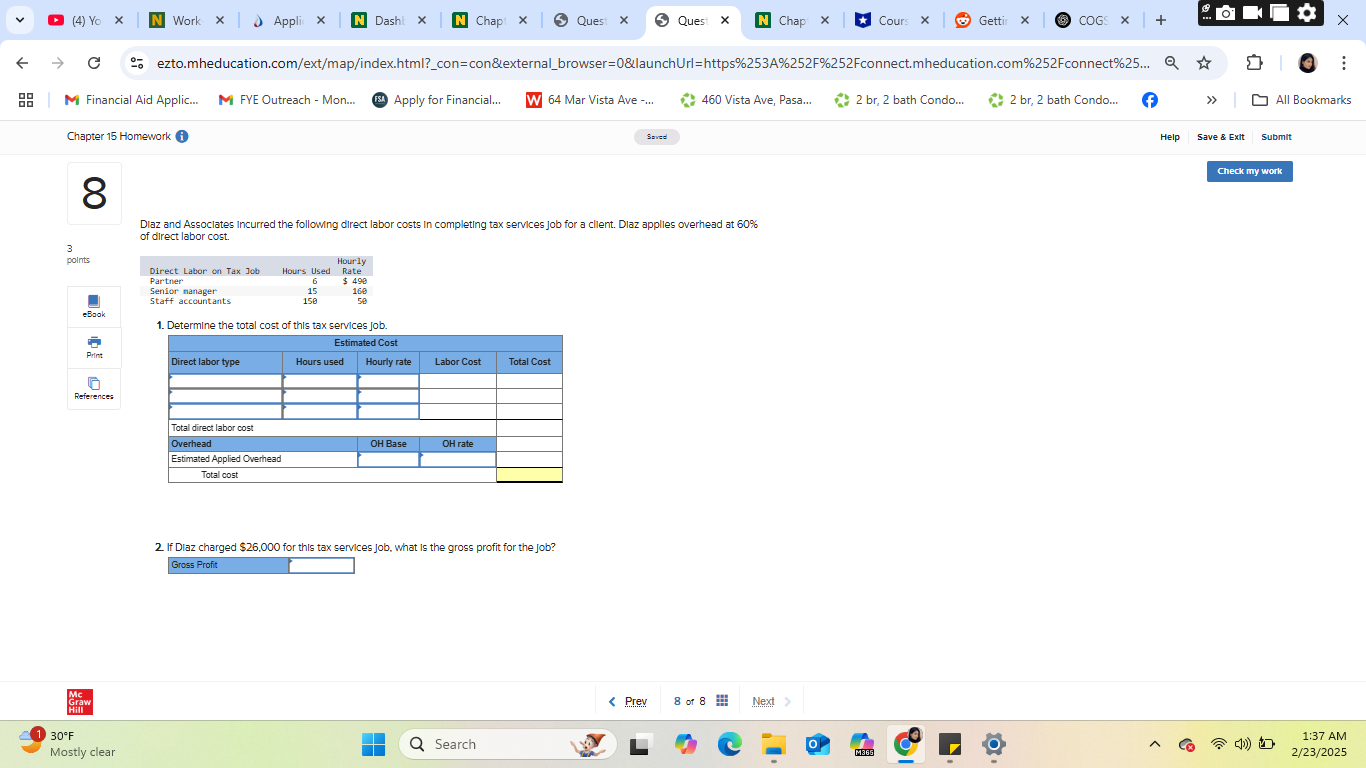This screenshot has width=1366, height=768.
Task: Open the browser Extensions puzzle icon
Action: click(x=1255, y=63)
